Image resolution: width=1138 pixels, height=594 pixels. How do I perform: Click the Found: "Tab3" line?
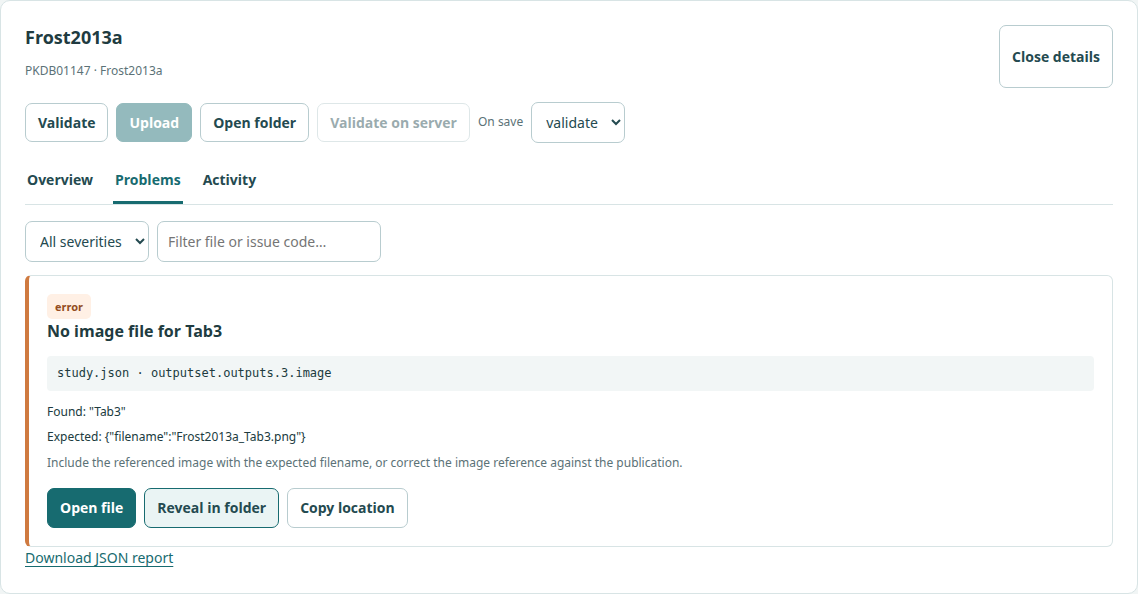(x=86, y=412)
